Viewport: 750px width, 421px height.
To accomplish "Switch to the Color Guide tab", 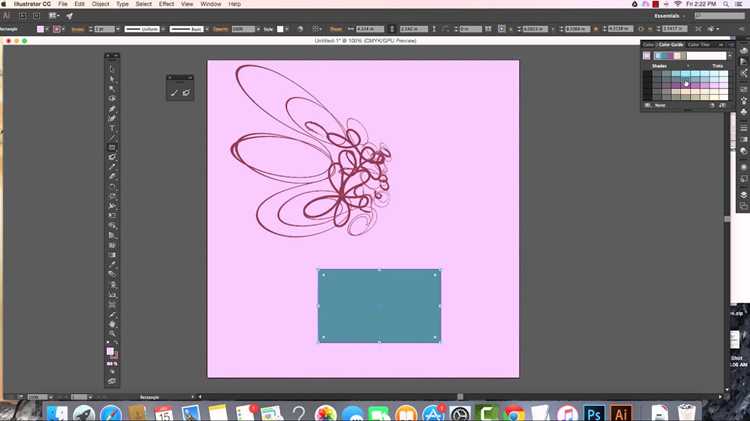I will tap(671, 44).
